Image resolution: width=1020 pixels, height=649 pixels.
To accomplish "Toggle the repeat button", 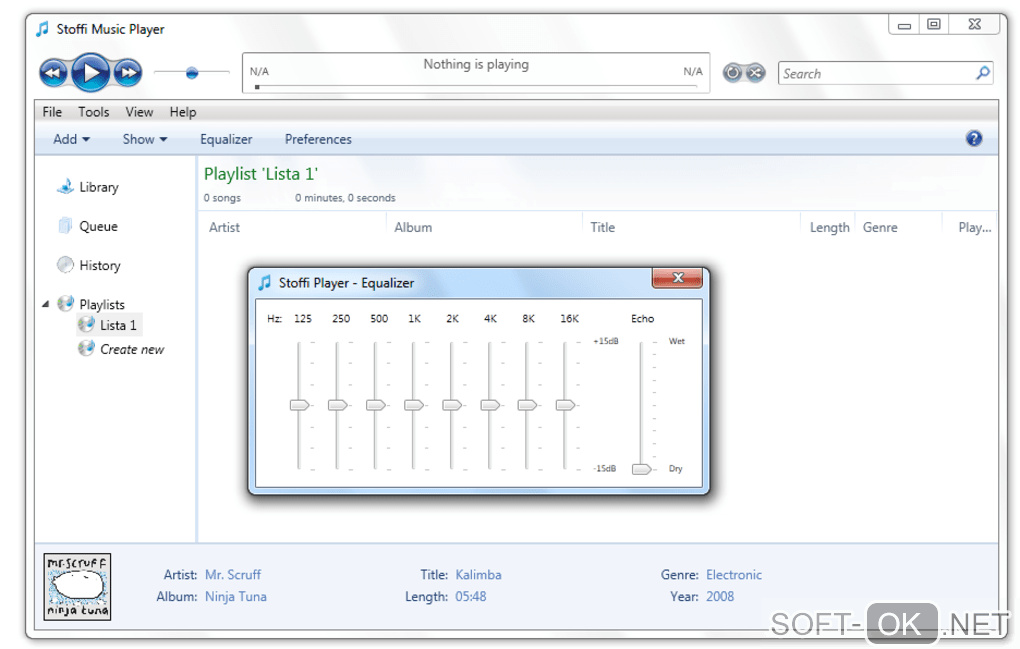I will (x=733, y=73).
